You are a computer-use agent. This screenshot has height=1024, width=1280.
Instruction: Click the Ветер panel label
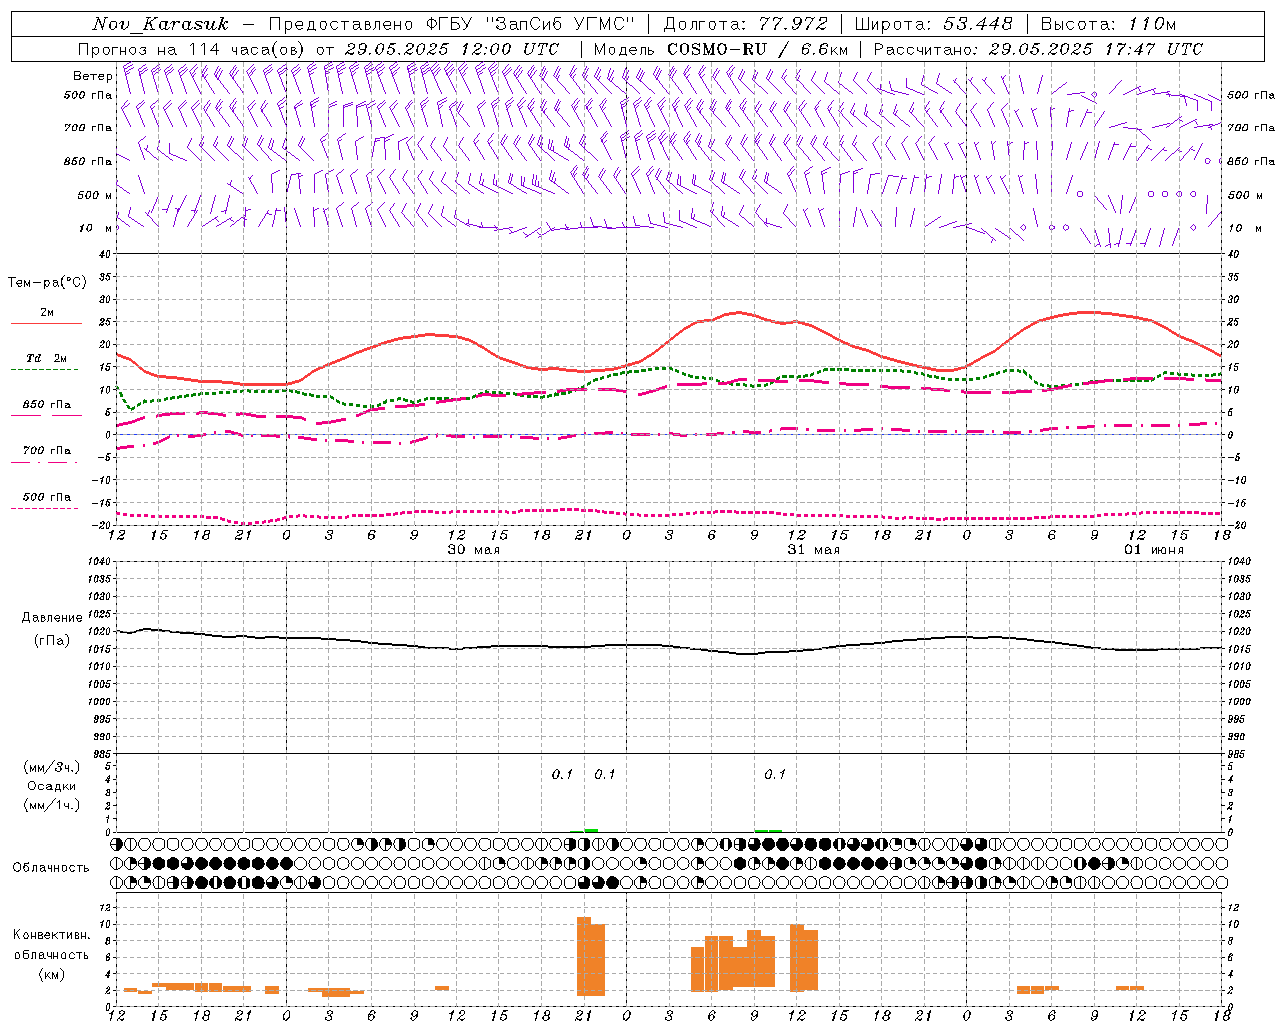point(92,76)
